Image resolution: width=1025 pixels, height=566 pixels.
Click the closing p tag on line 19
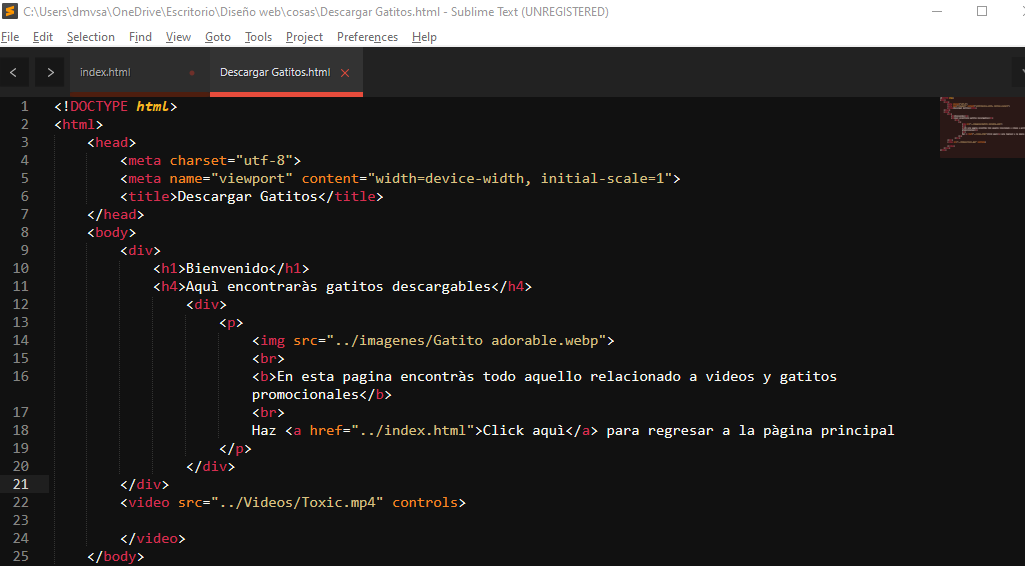[x=235, y=448]
